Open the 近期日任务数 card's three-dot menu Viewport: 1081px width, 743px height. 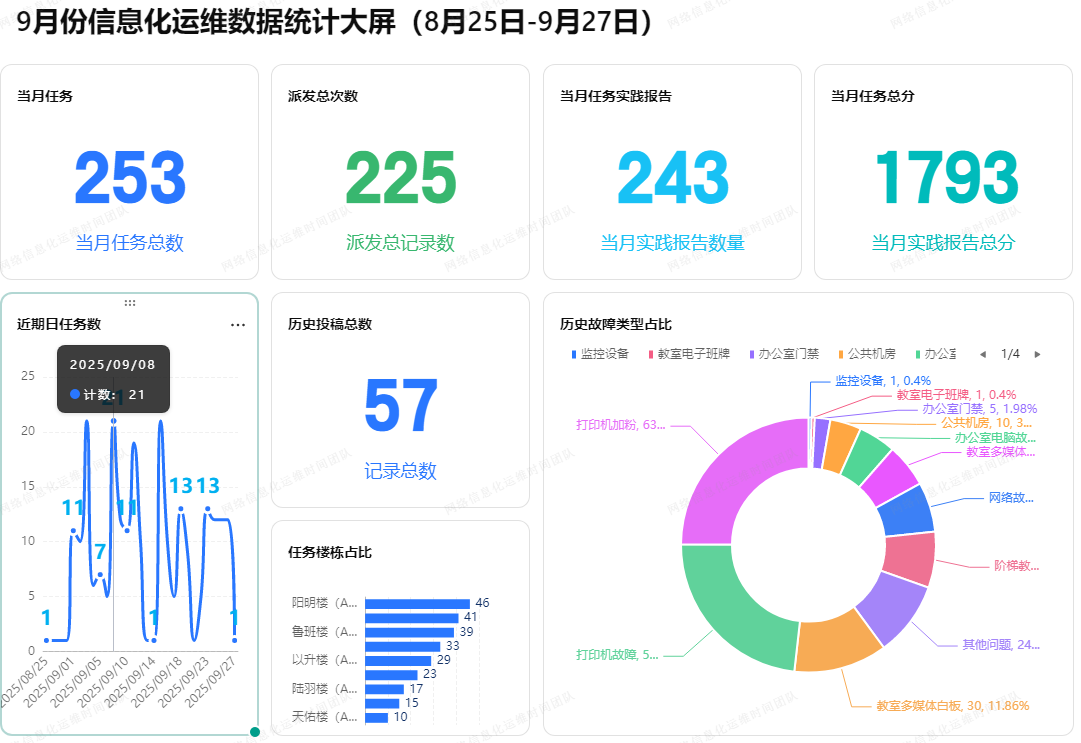(x=238, y=325)
